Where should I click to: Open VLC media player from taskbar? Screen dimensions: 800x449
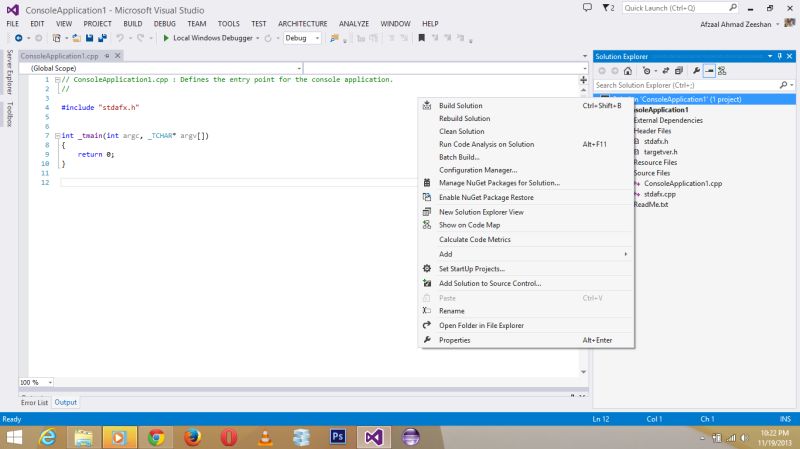265,437
